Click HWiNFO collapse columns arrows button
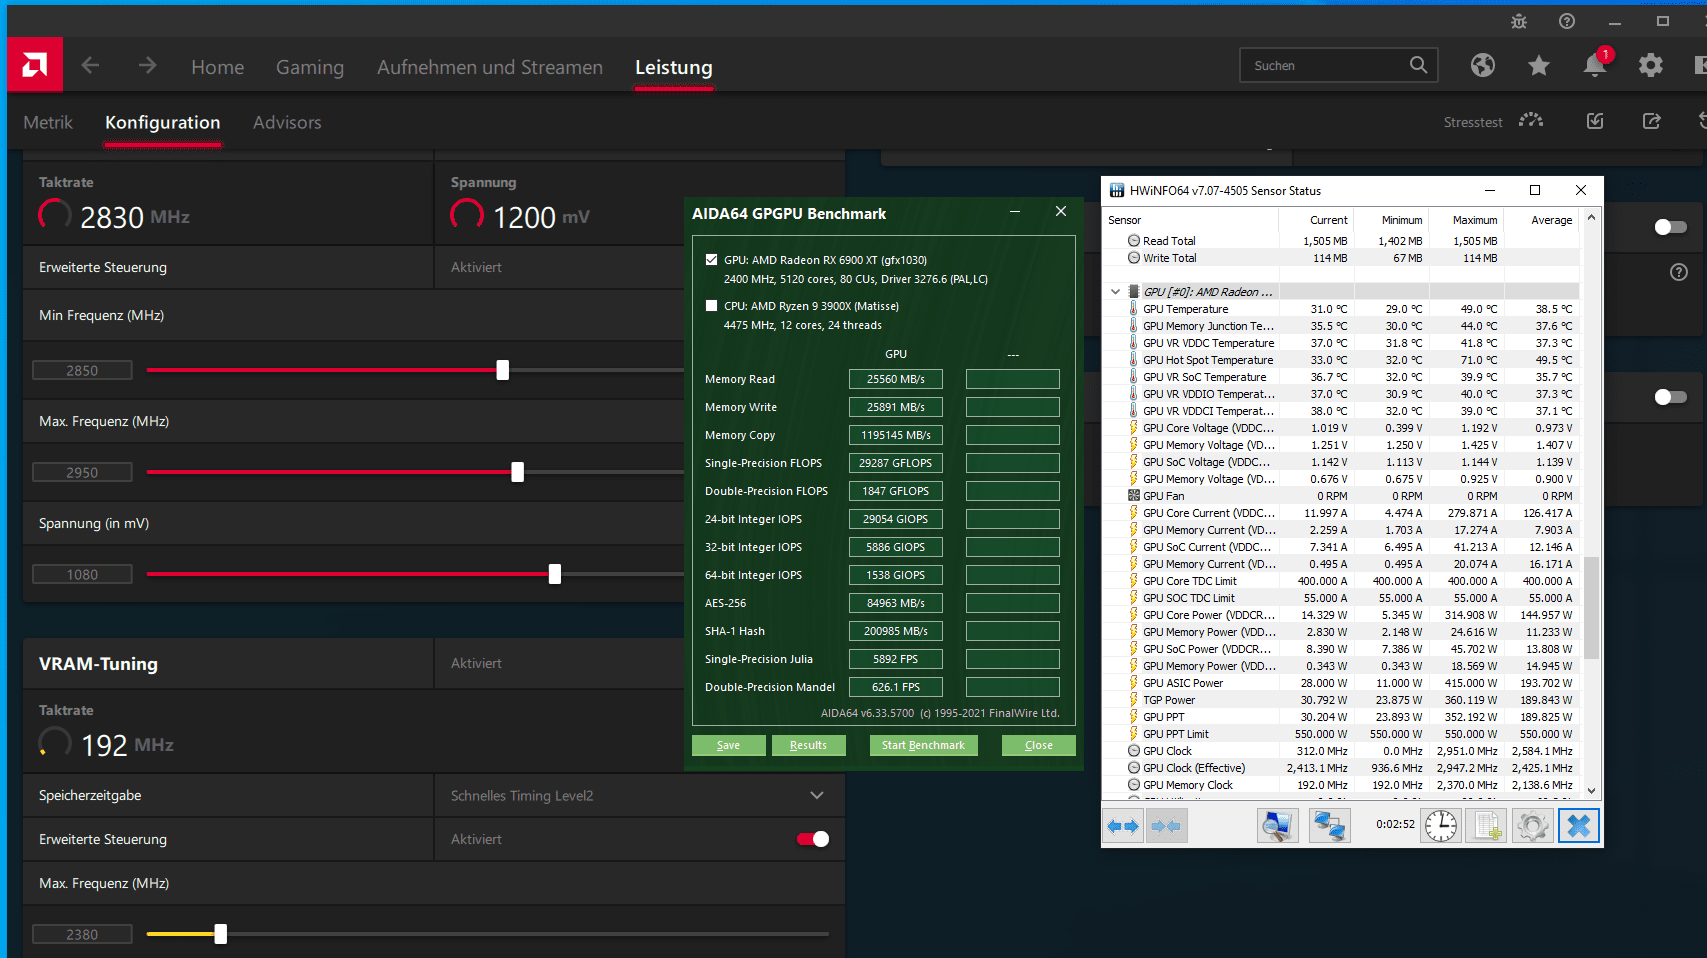 tap(1166, 826)
